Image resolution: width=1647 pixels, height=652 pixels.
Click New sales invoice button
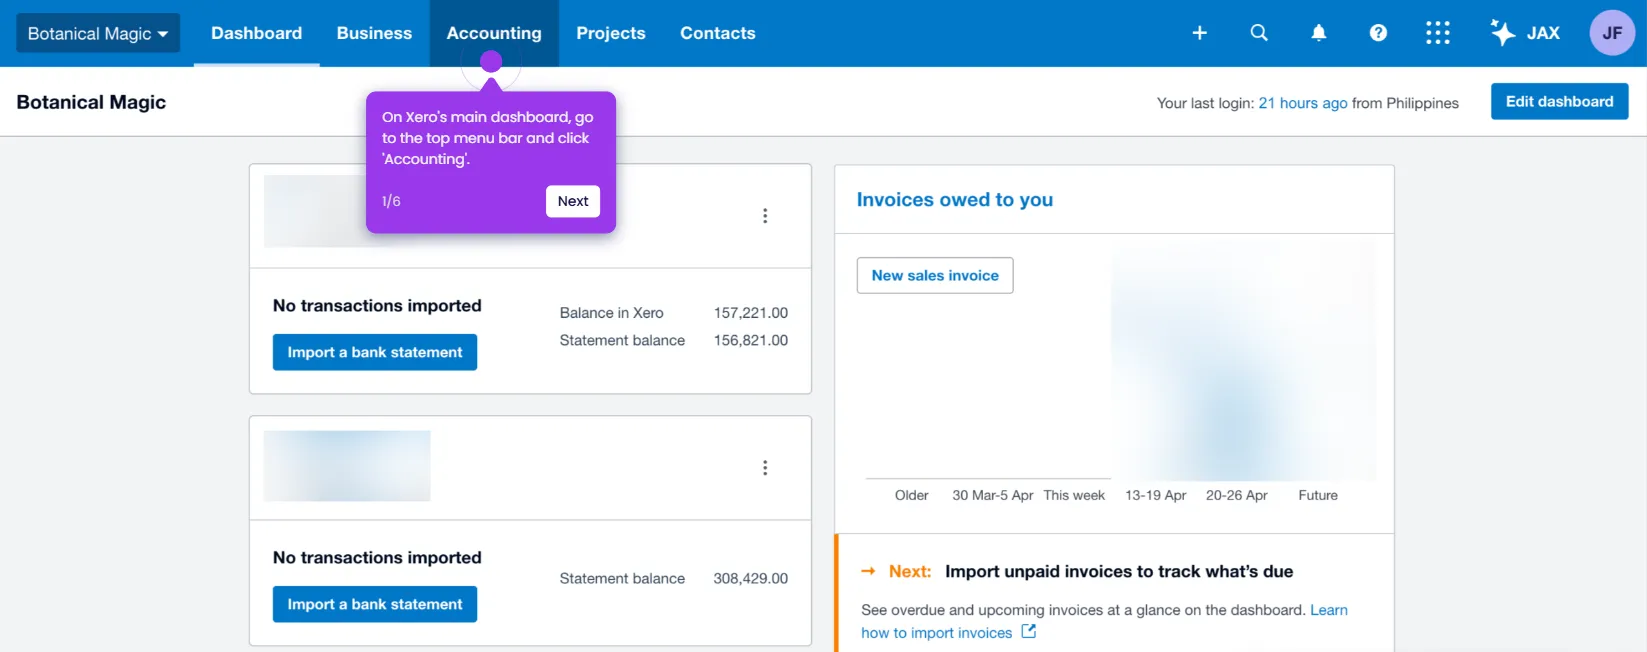pyautogui.click(x=935, y=275)
